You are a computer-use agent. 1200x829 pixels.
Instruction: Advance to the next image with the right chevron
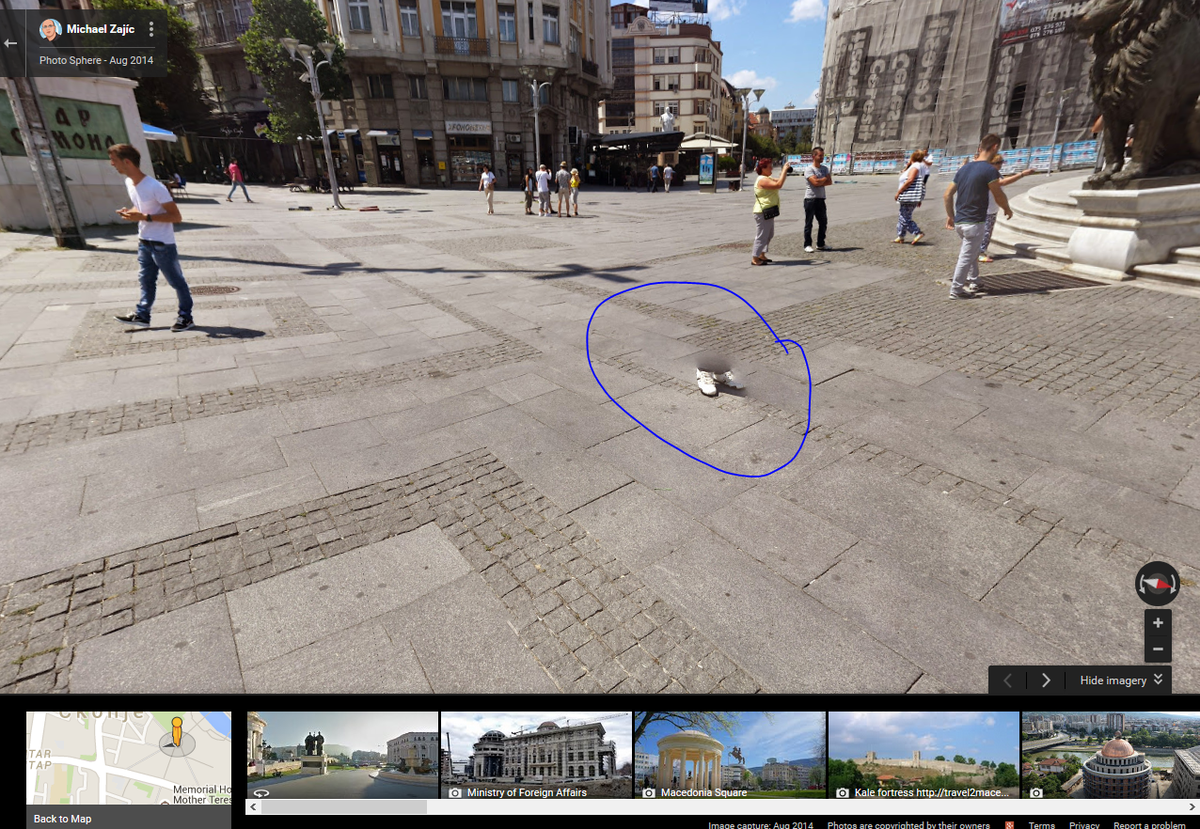pos(1045,680)
